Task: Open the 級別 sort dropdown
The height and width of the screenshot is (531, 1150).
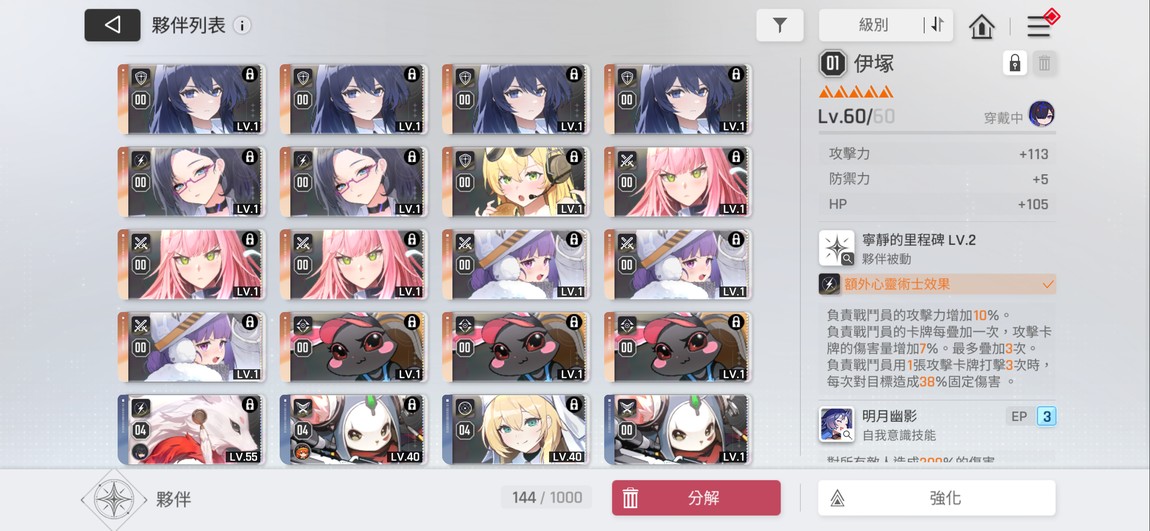Action: pyautogui.click(x=873, y=25)
